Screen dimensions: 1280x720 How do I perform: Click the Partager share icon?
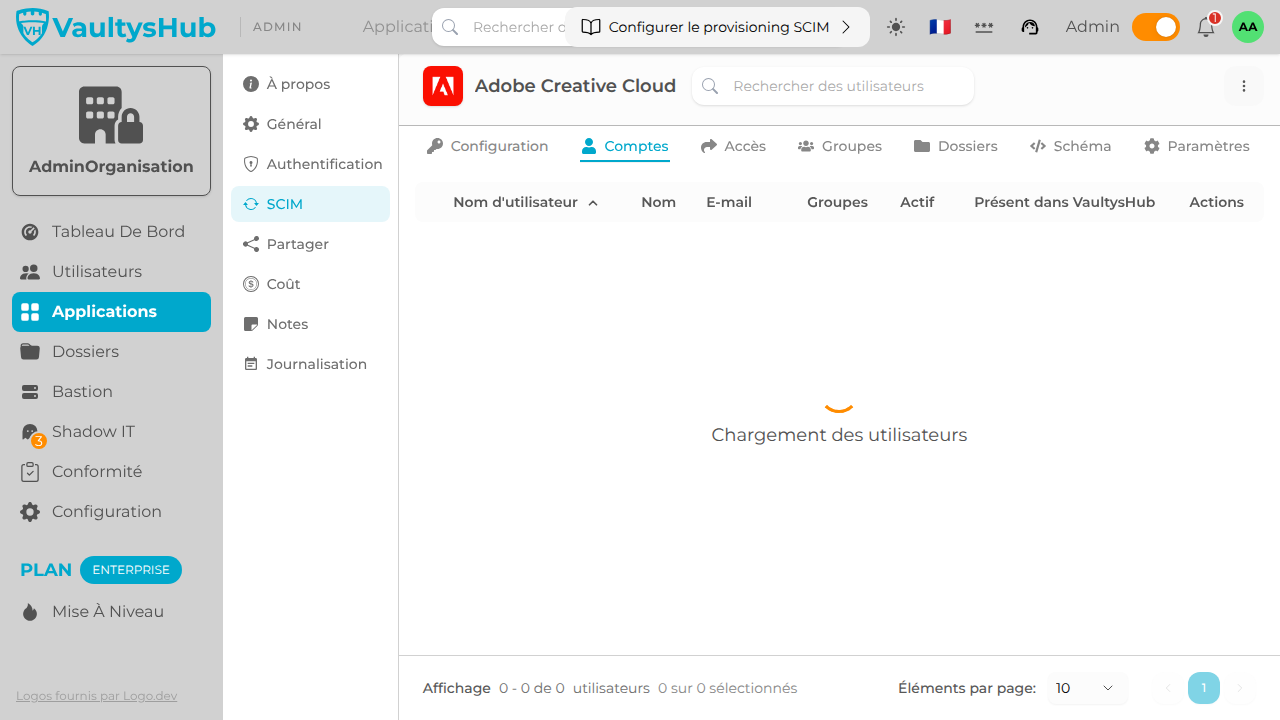point(251,244)
